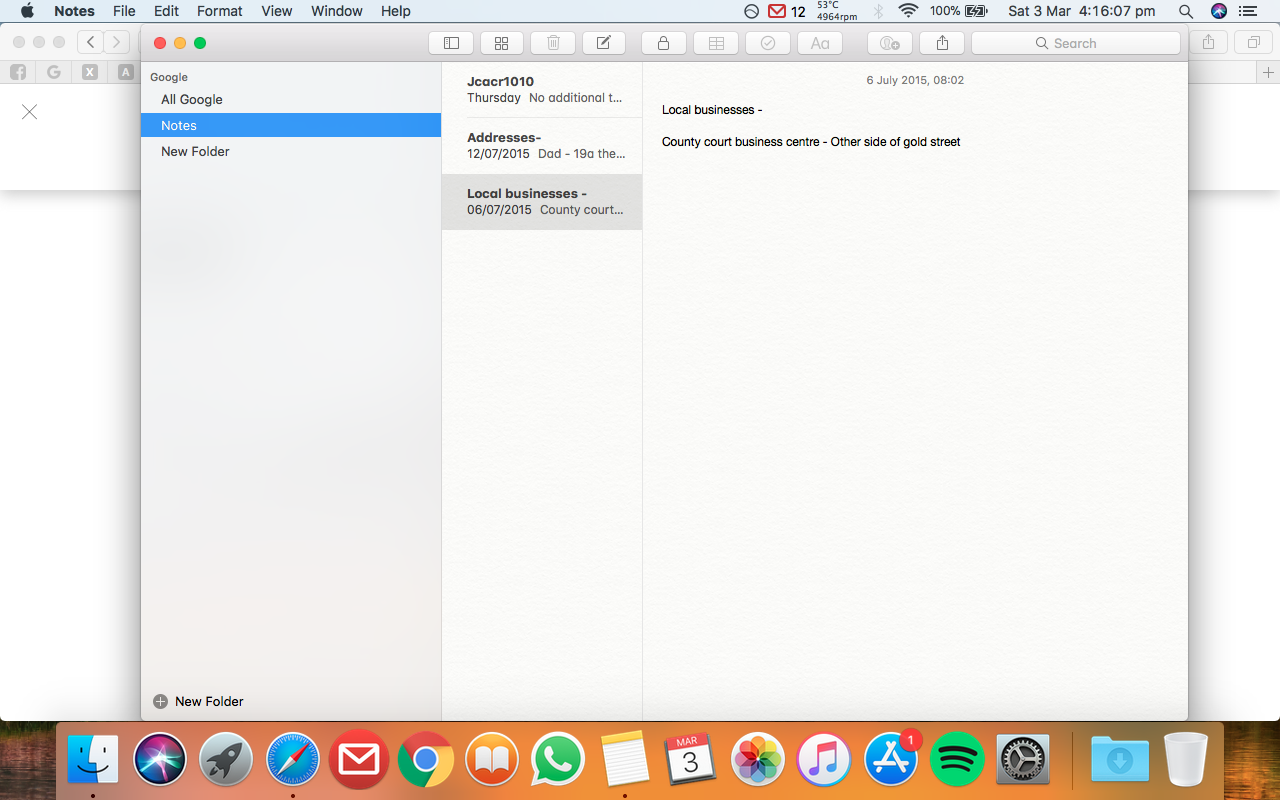Add people to this note button
The image size is (1280, 800).
pos(890,43)
